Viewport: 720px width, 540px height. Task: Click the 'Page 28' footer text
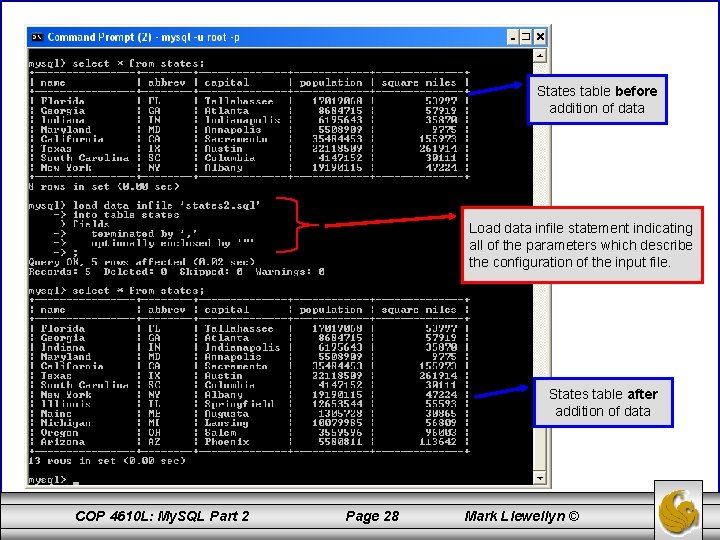(372, 516)
